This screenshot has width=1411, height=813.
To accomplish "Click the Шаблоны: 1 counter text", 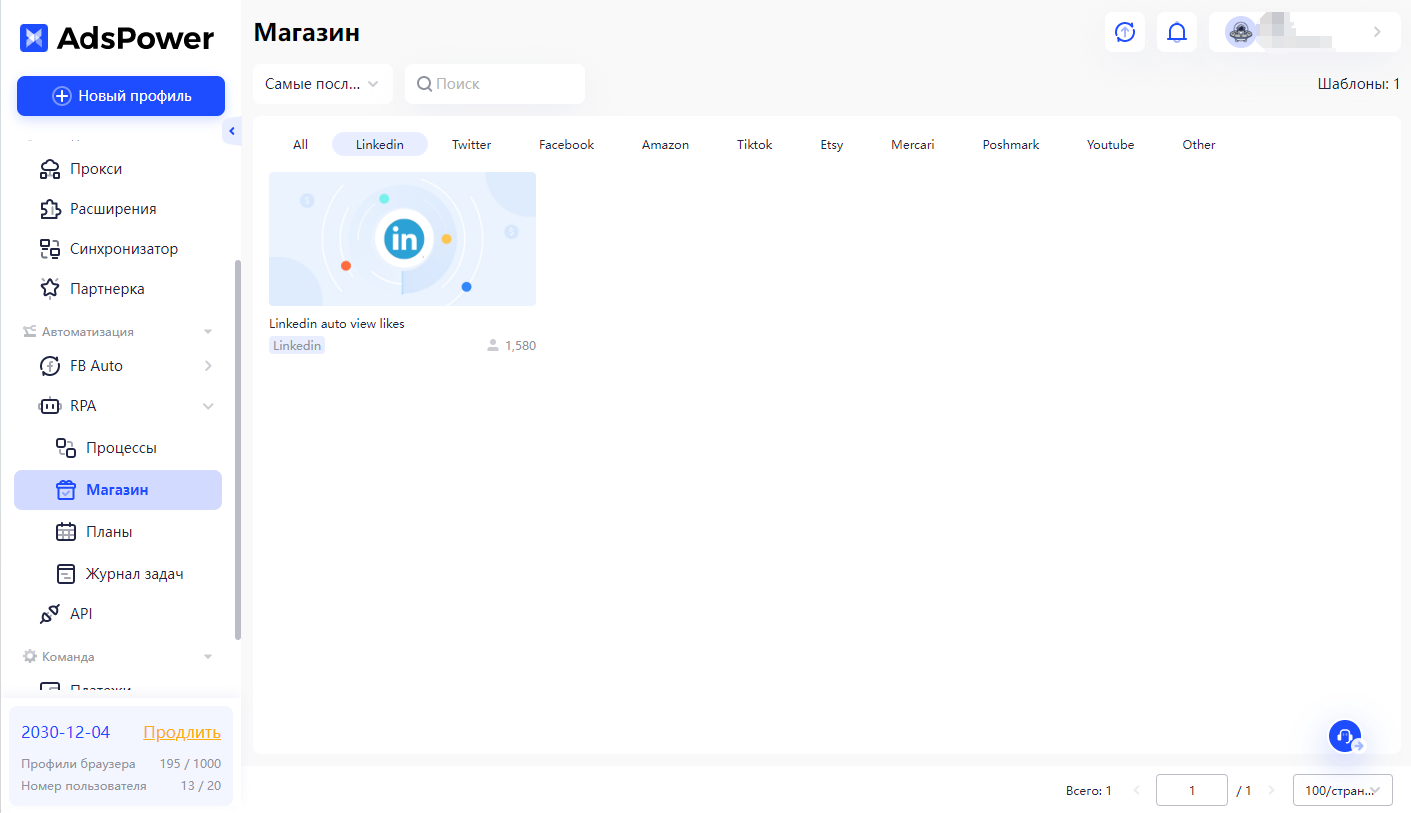I will tap(1359, 84).
